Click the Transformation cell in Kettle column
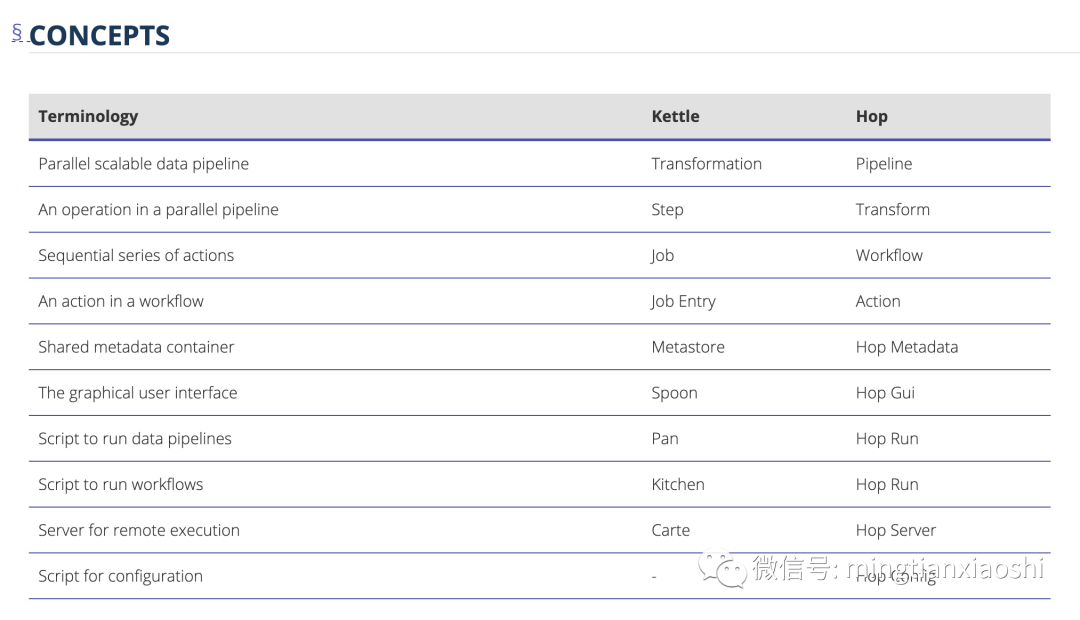Screen dimensions: 1080x620 tap(706, 164)
